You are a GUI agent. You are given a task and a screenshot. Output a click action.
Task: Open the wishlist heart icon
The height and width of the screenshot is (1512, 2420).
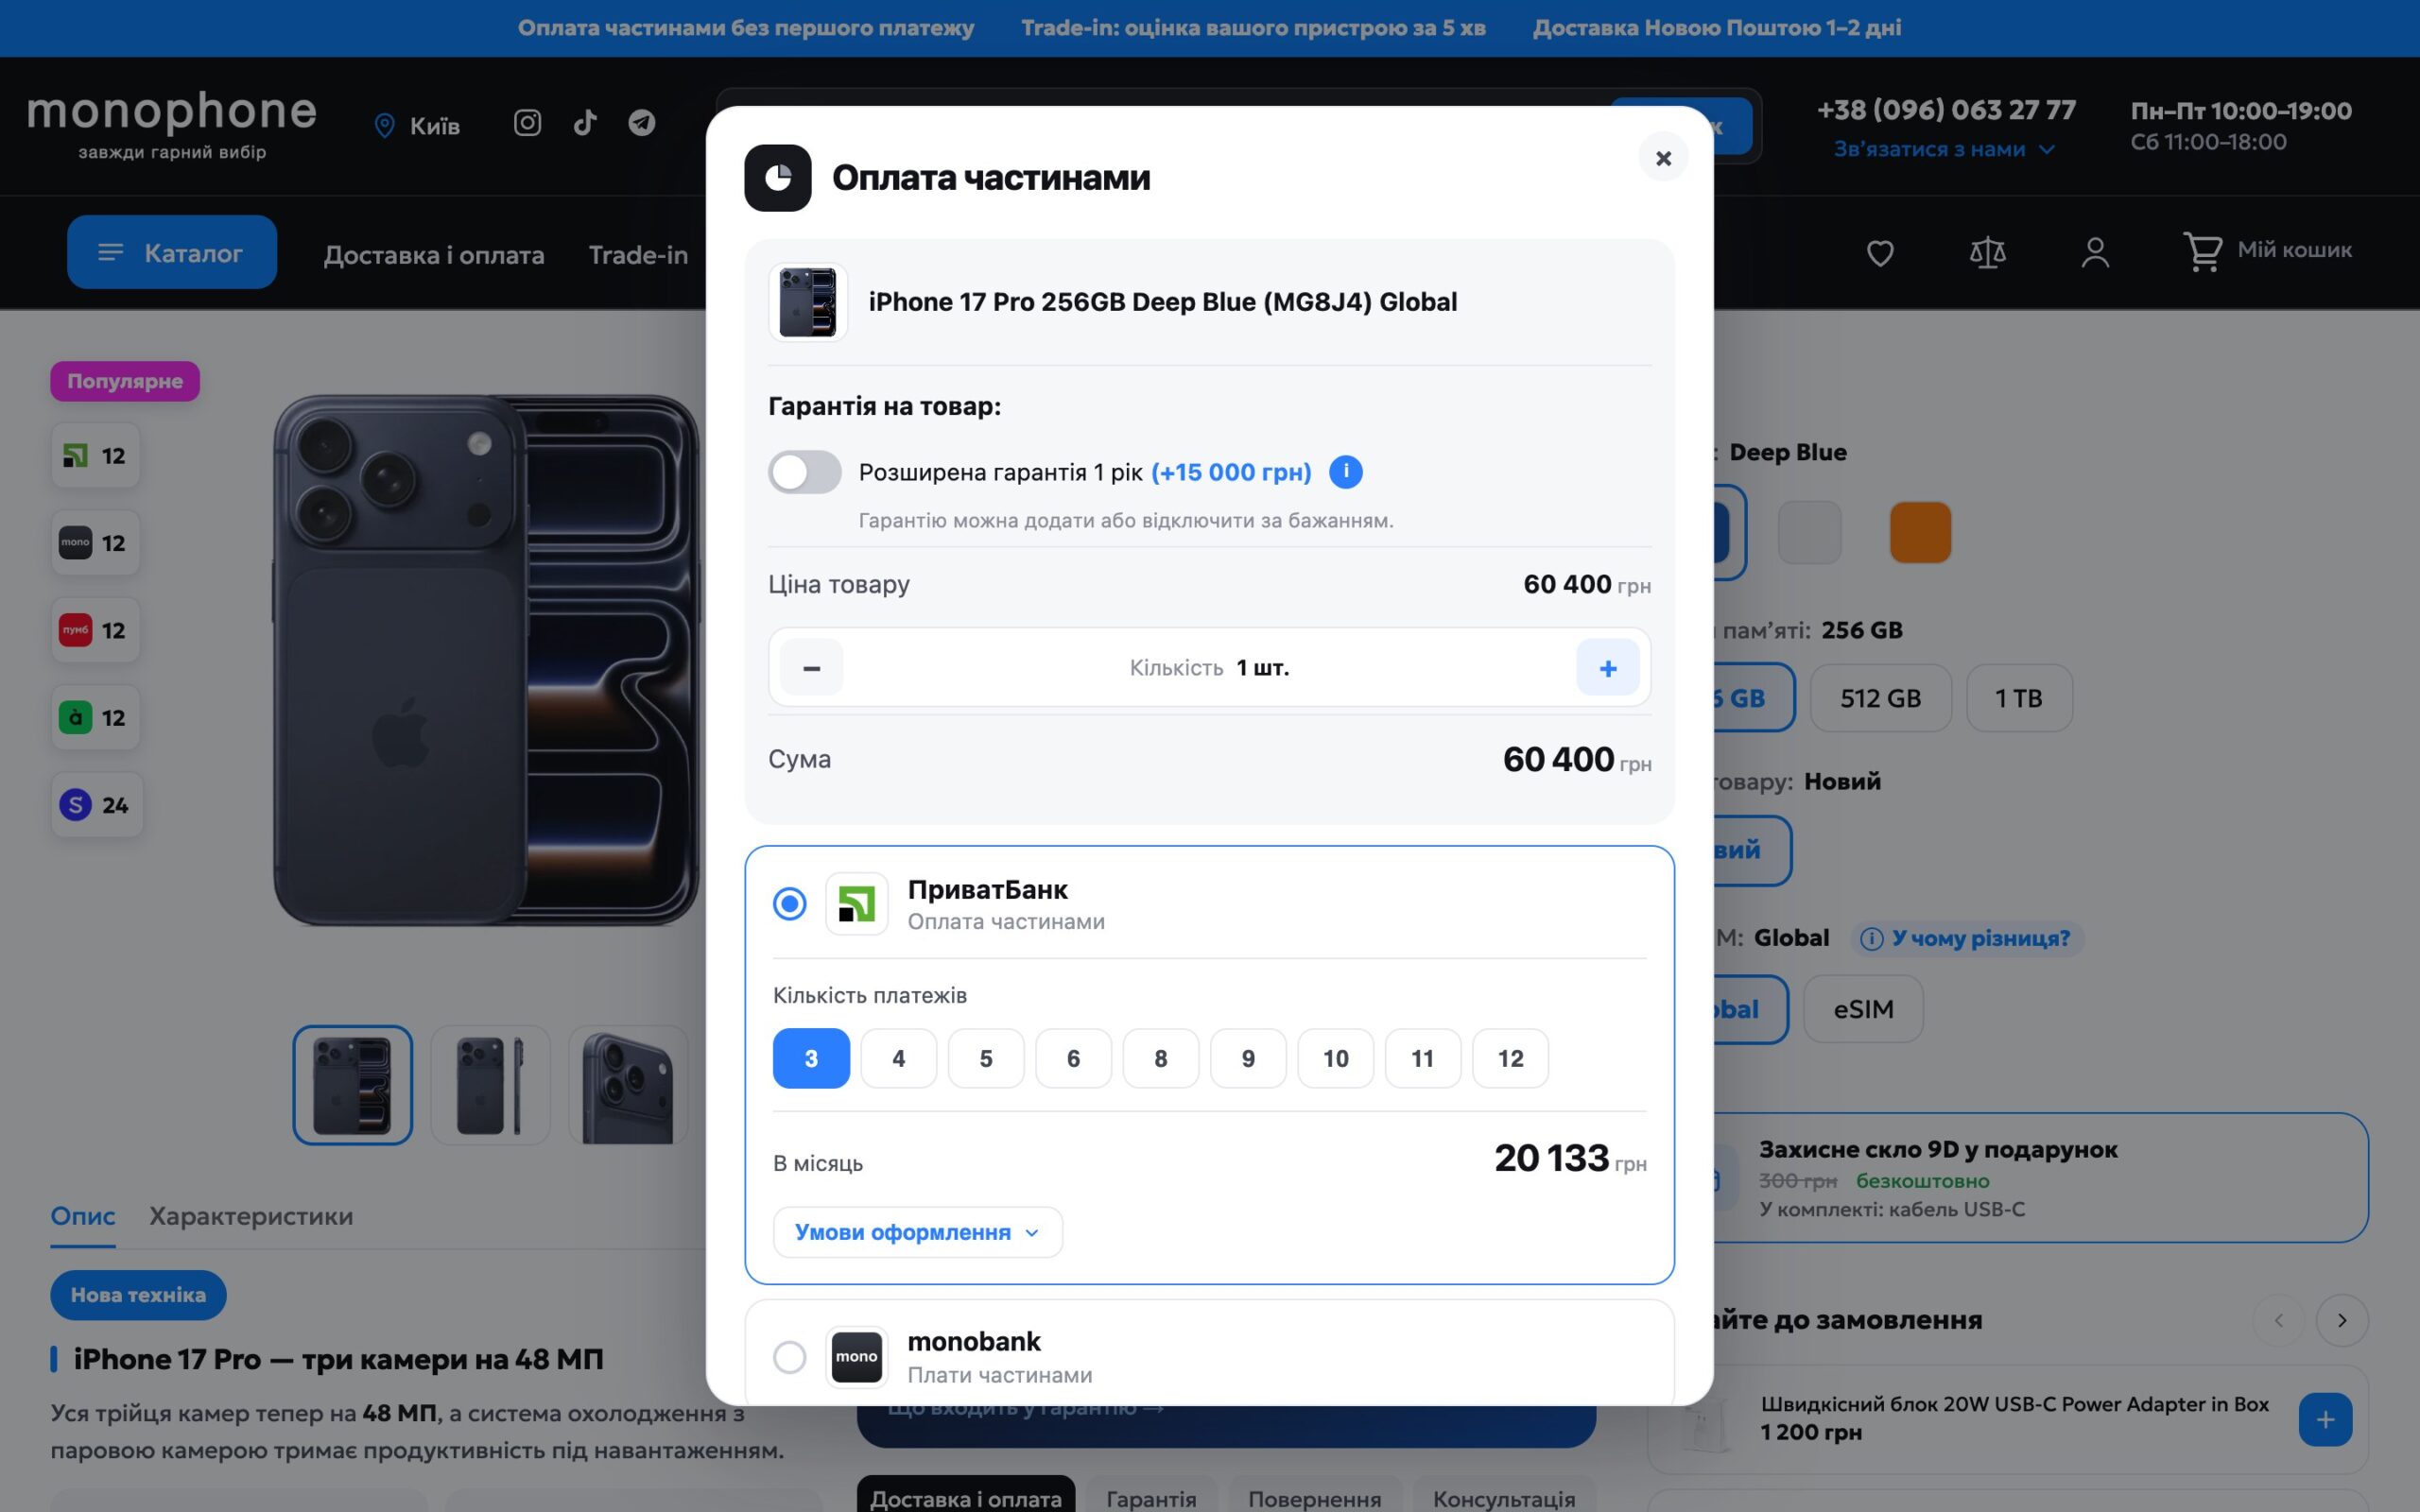point(1880,253)
